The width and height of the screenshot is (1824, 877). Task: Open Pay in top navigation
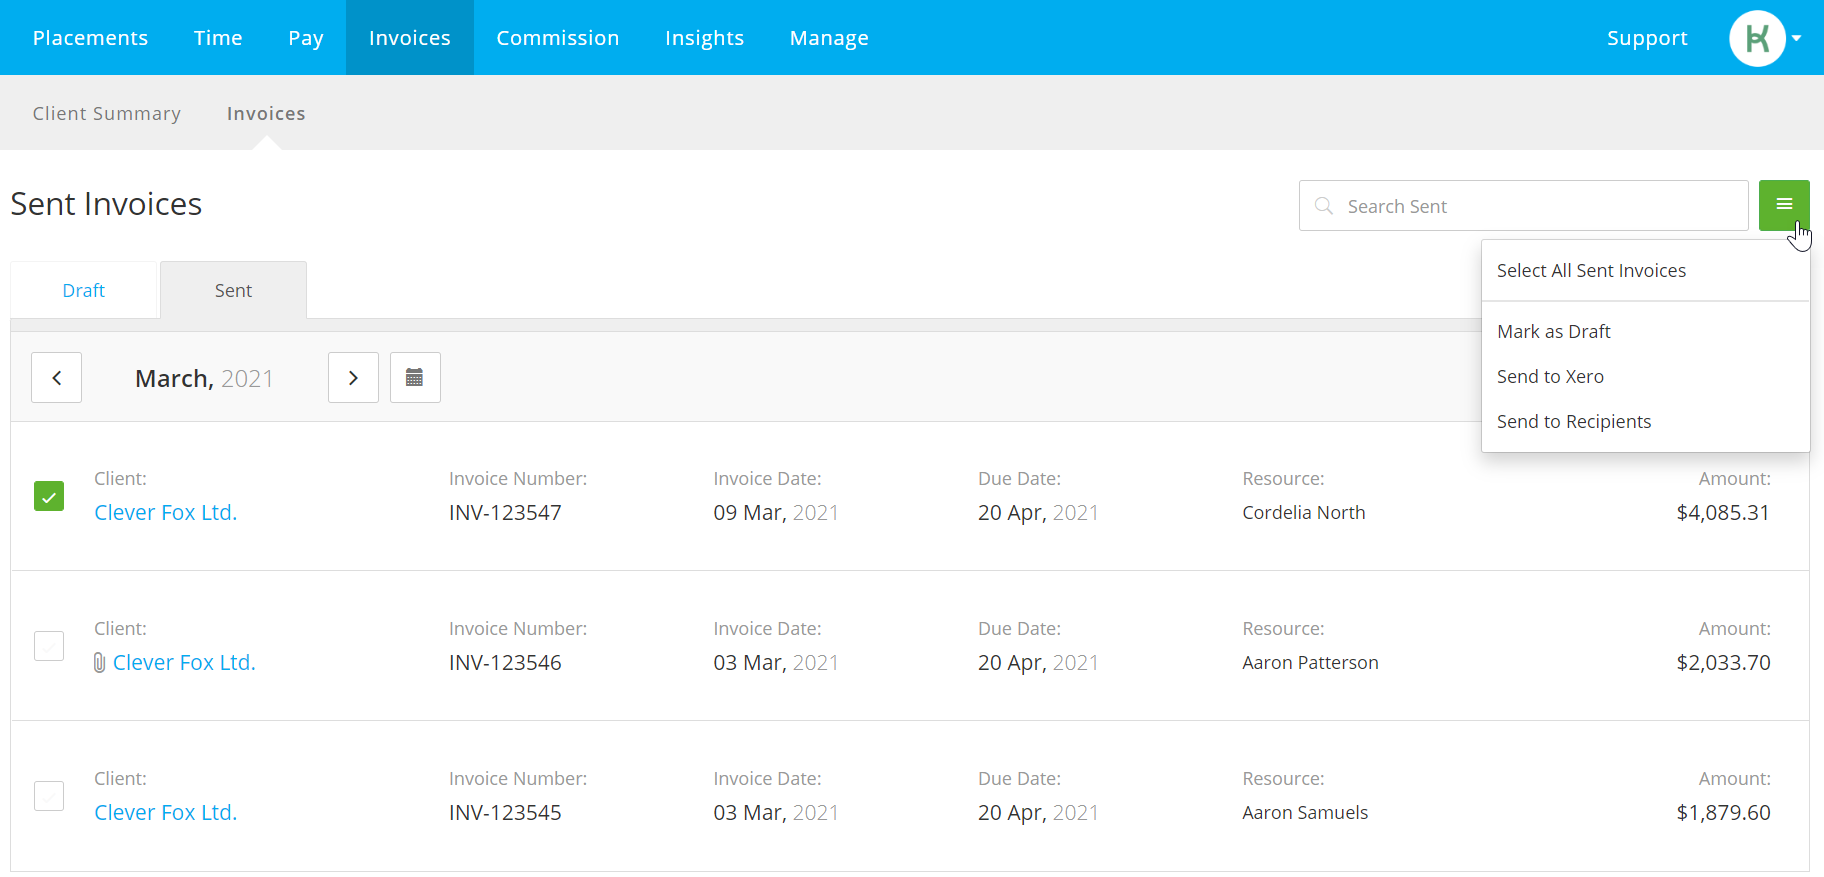pos(306,38)
